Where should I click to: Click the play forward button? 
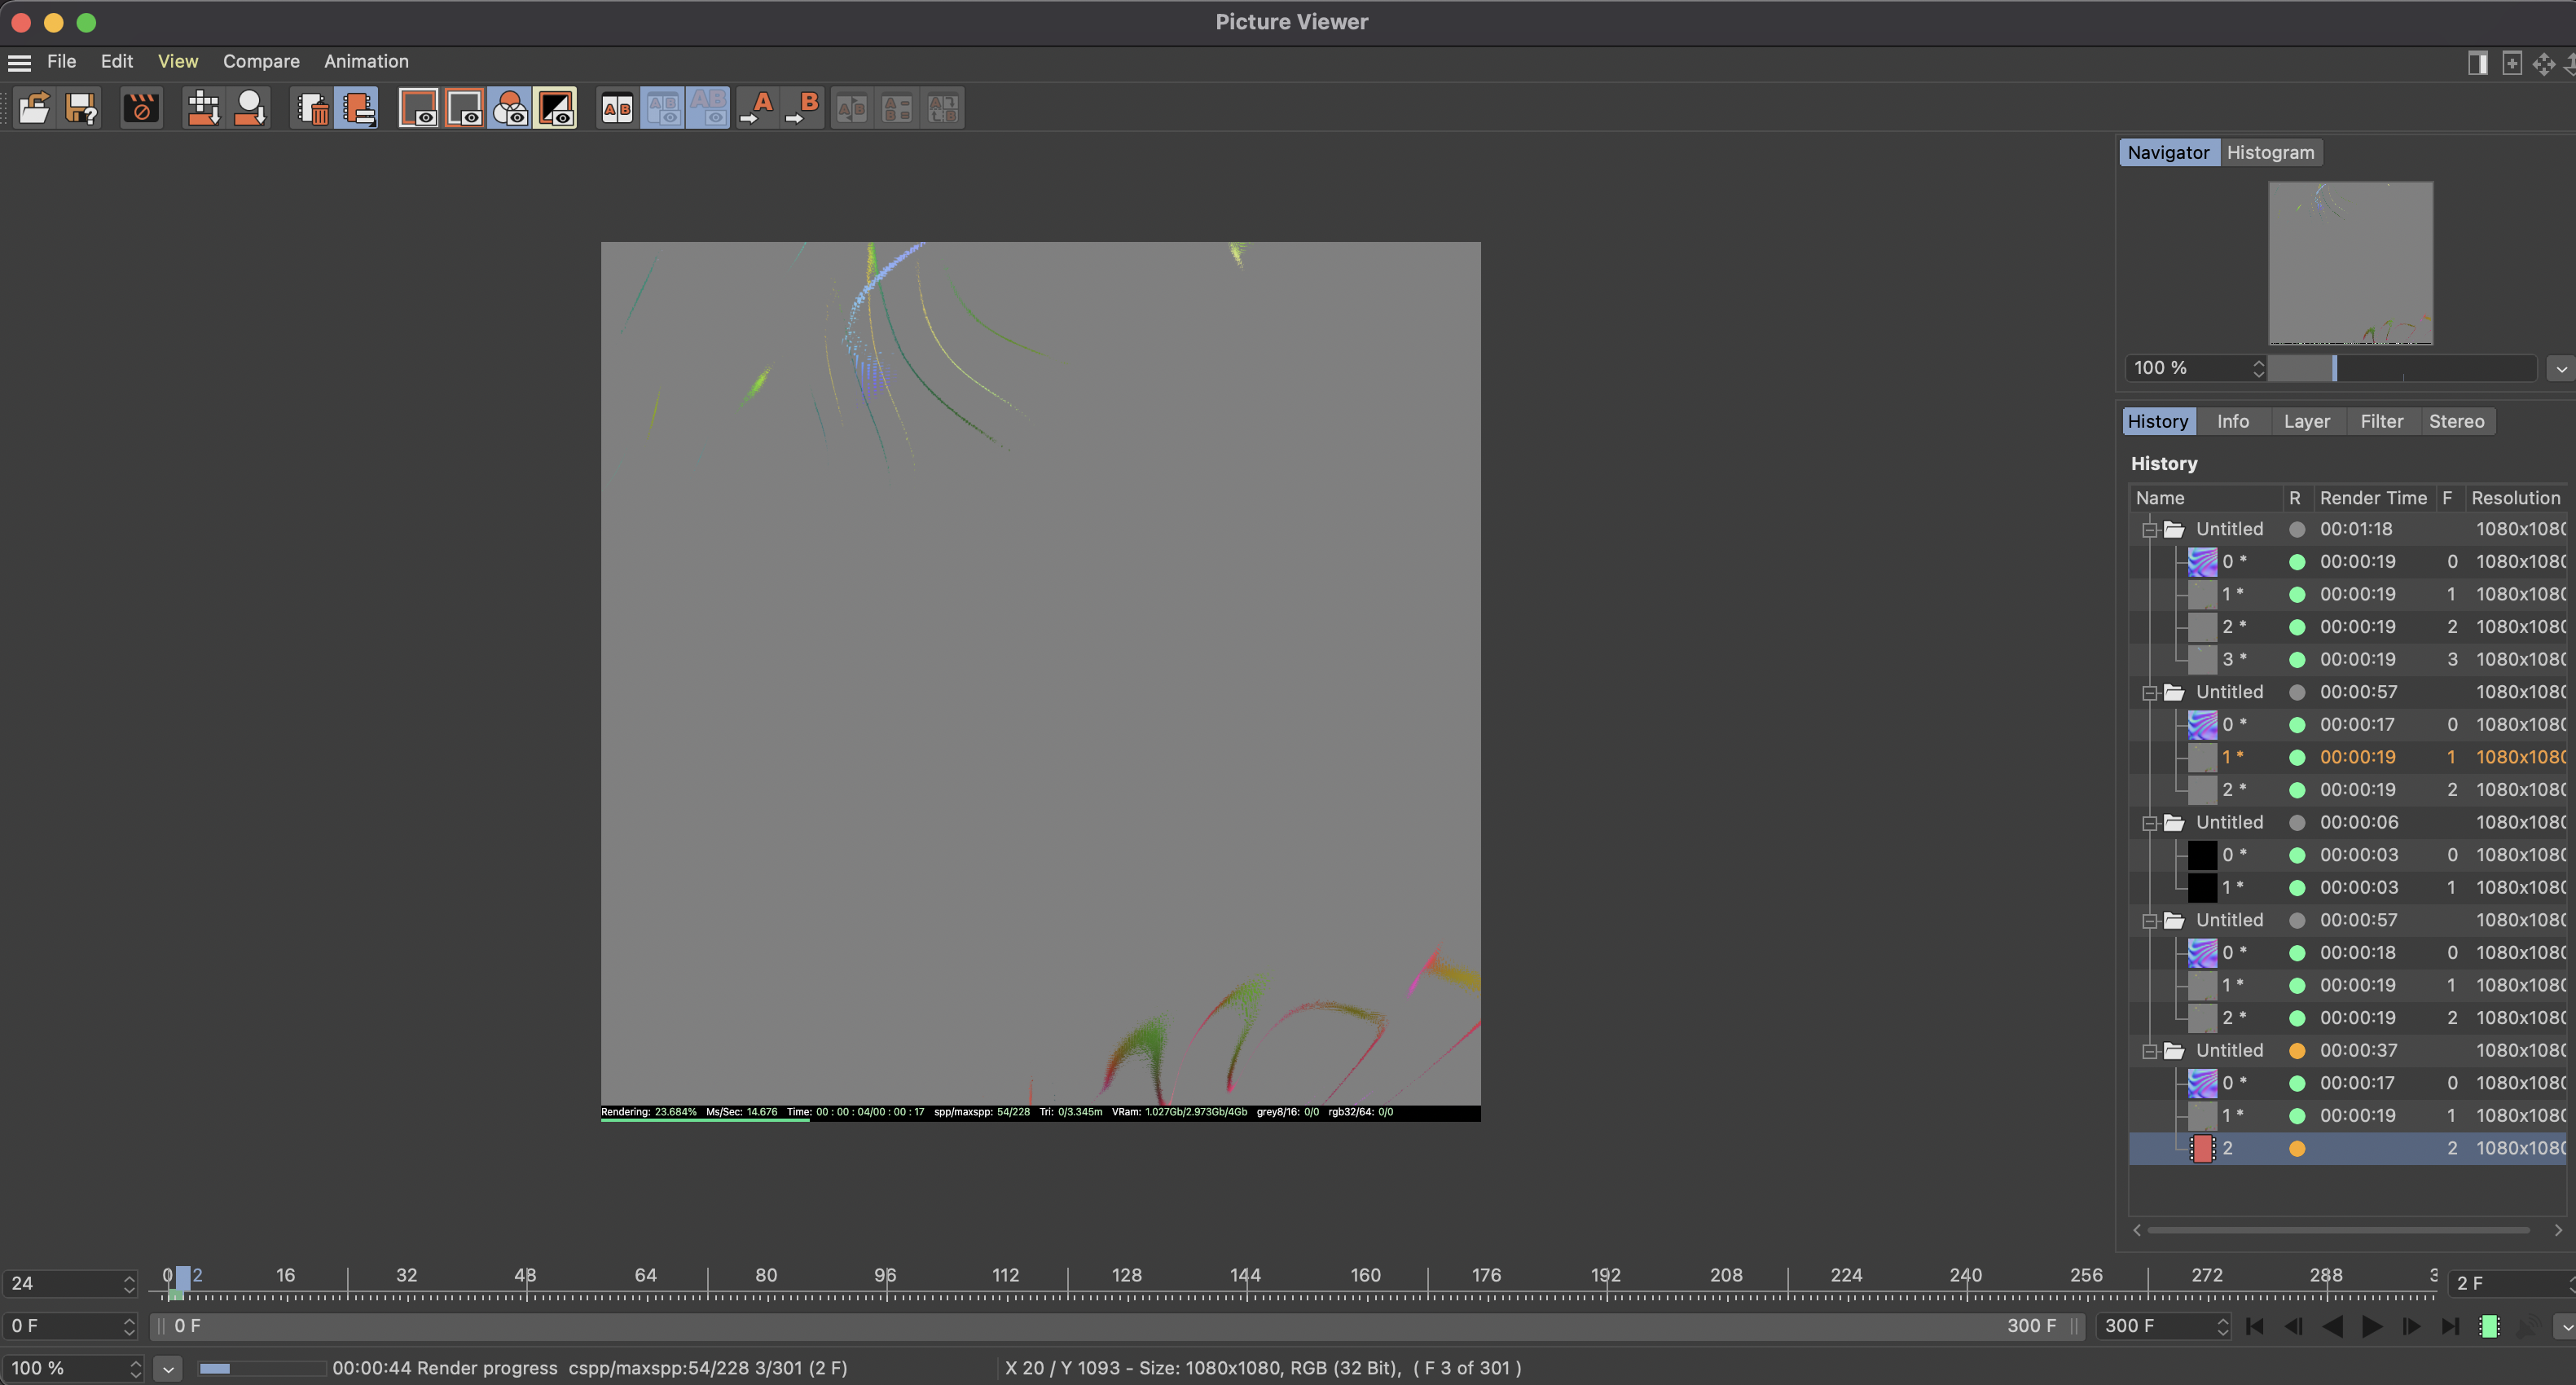pyautogui.click(x=2372, y=1326)
